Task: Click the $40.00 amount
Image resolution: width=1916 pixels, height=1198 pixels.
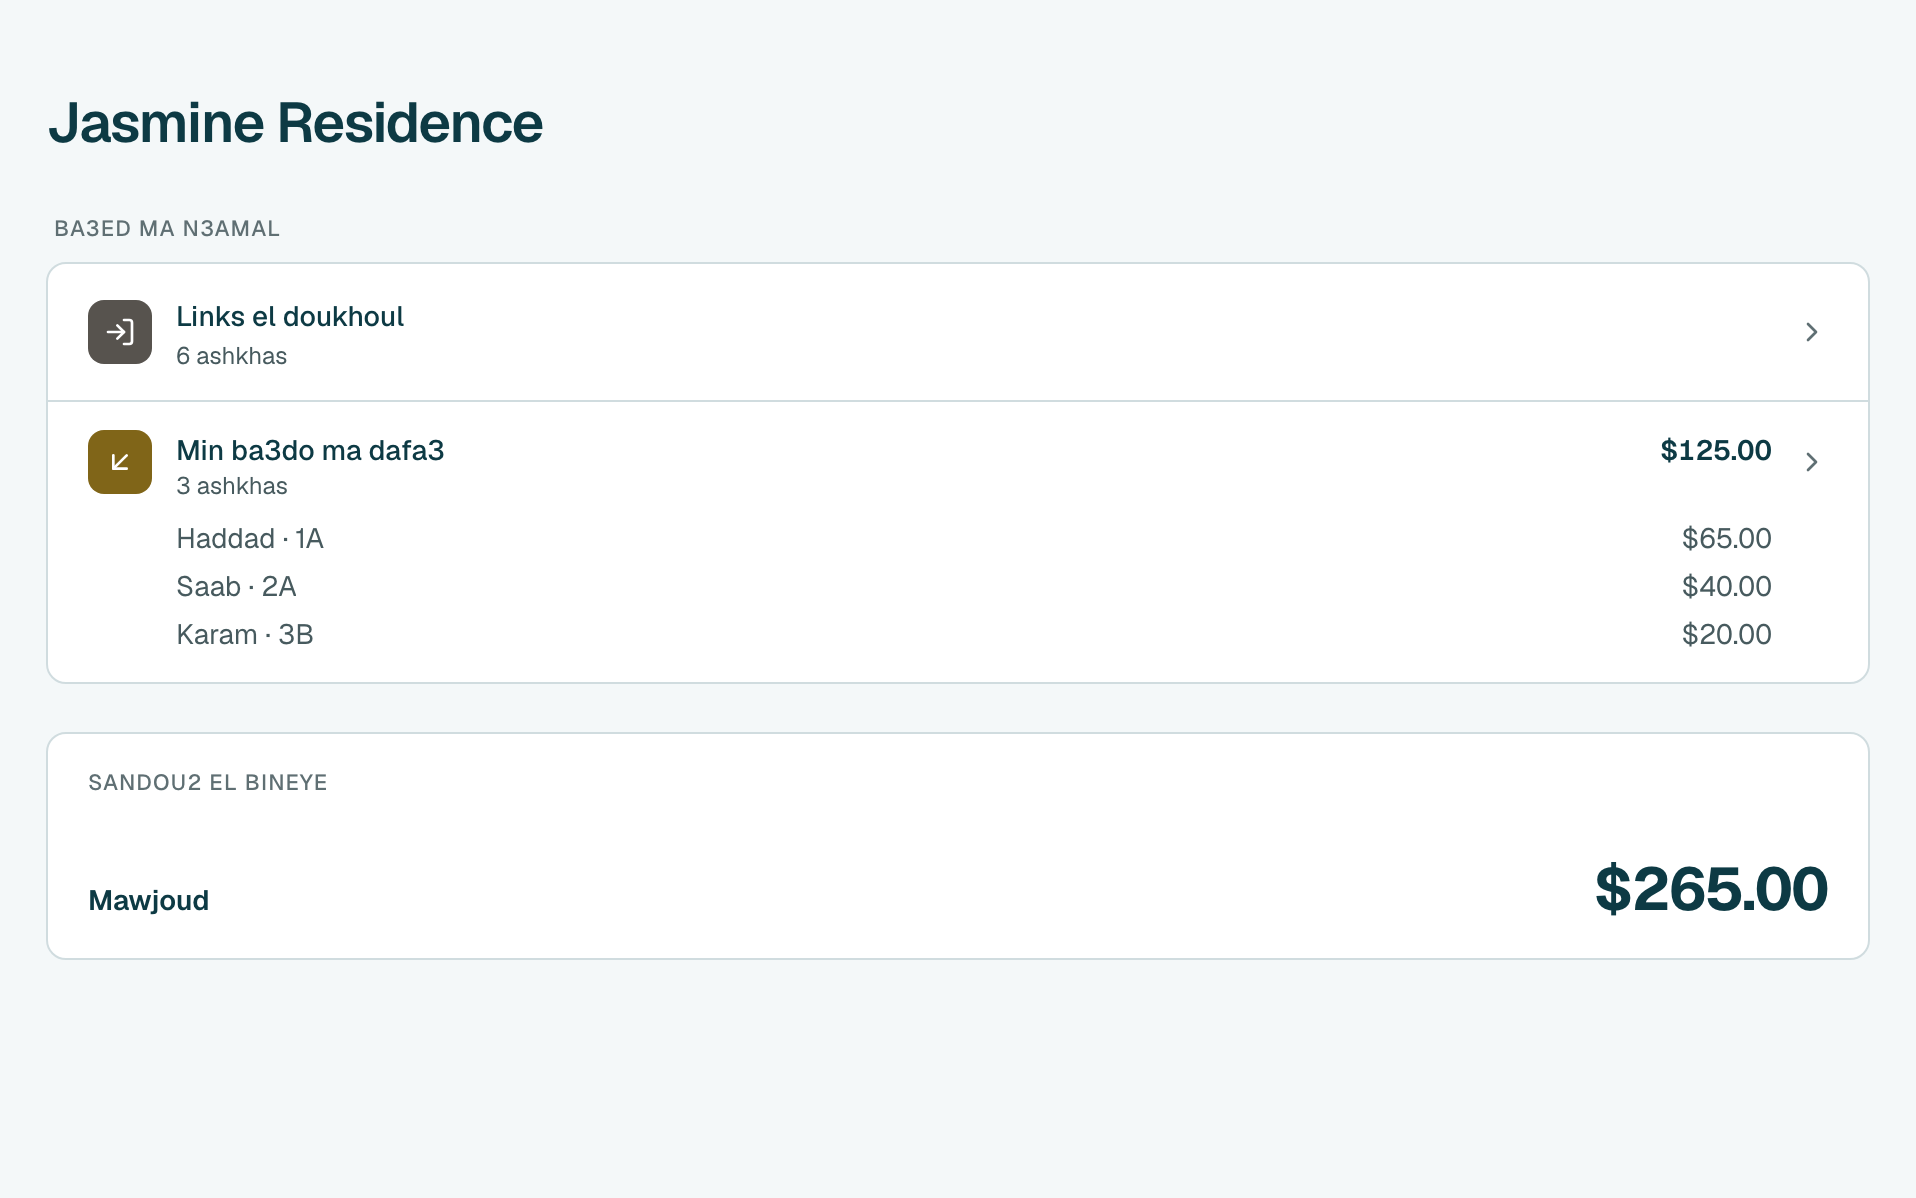Action: pyautogui.click(x=1726, y=586)
